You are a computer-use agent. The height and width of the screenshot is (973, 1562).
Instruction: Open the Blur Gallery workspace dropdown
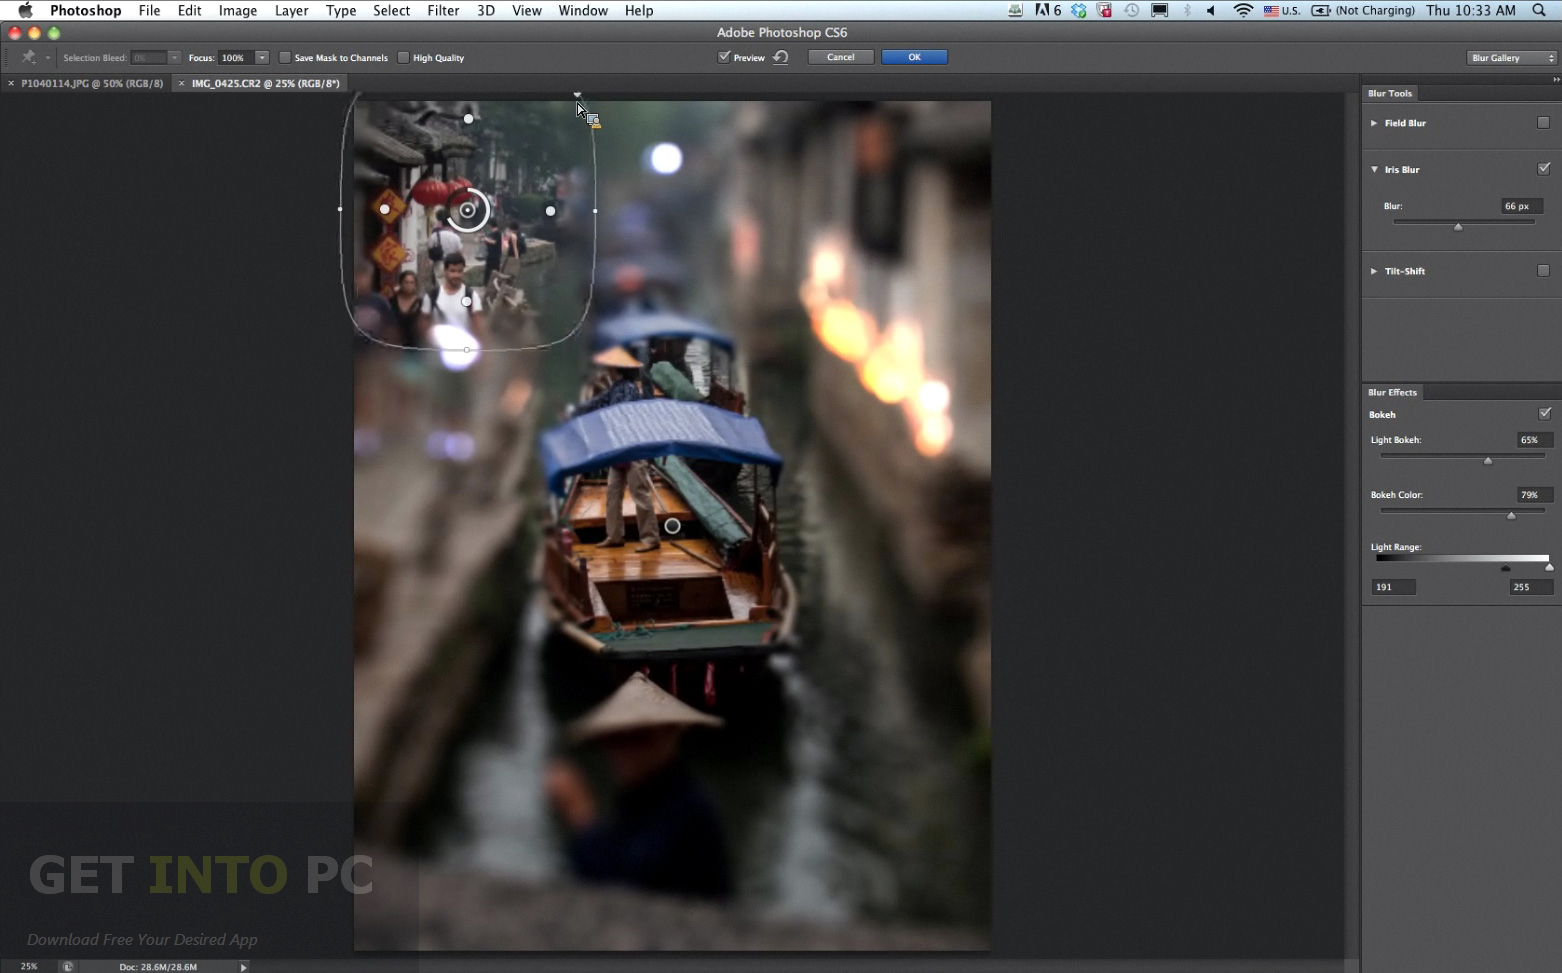pyautogui.click(x=1513, y=58)
